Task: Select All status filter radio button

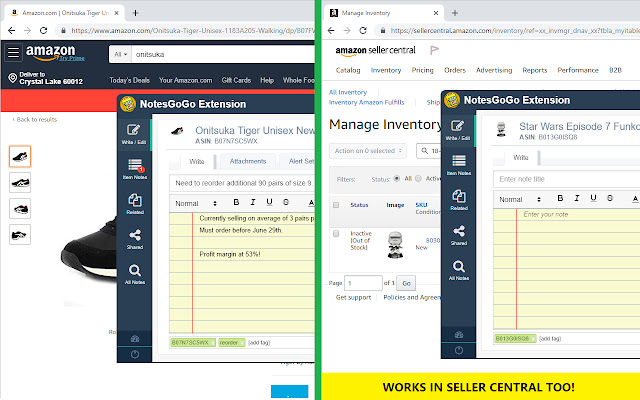Action: coord(396,179)
